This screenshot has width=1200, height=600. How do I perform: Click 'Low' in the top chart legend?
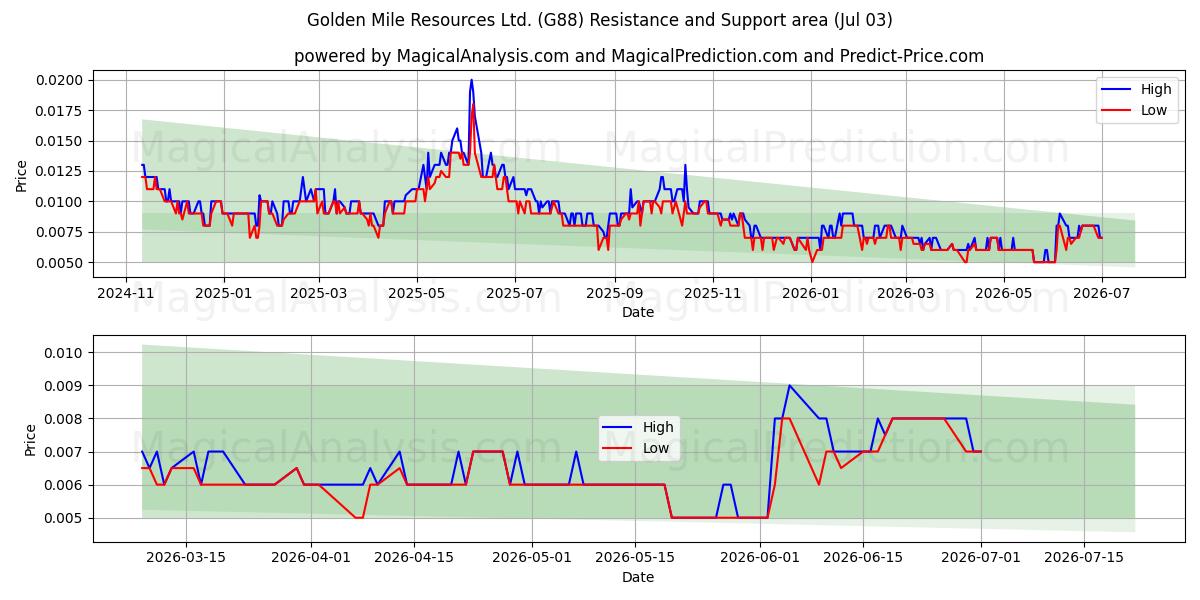1154,110
